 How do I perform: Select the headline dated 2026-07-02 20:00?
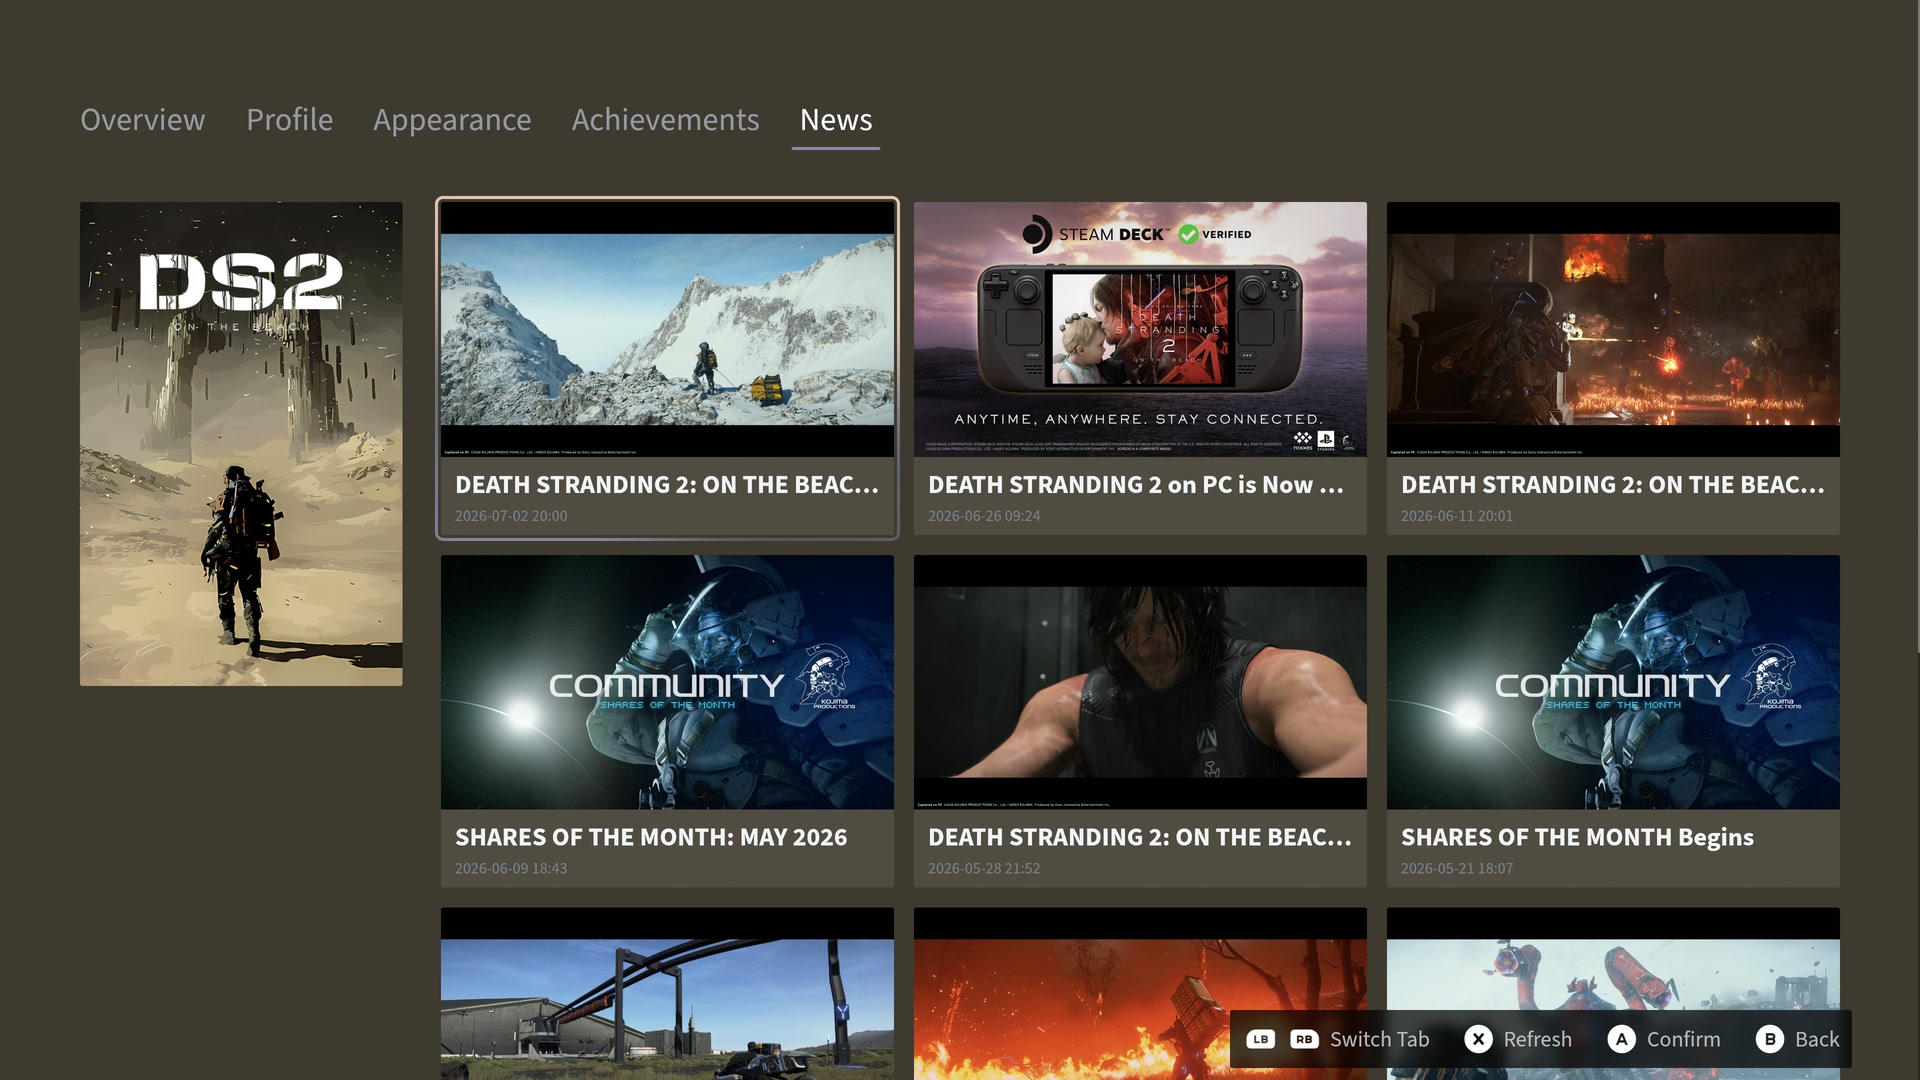tap(667, 485)
